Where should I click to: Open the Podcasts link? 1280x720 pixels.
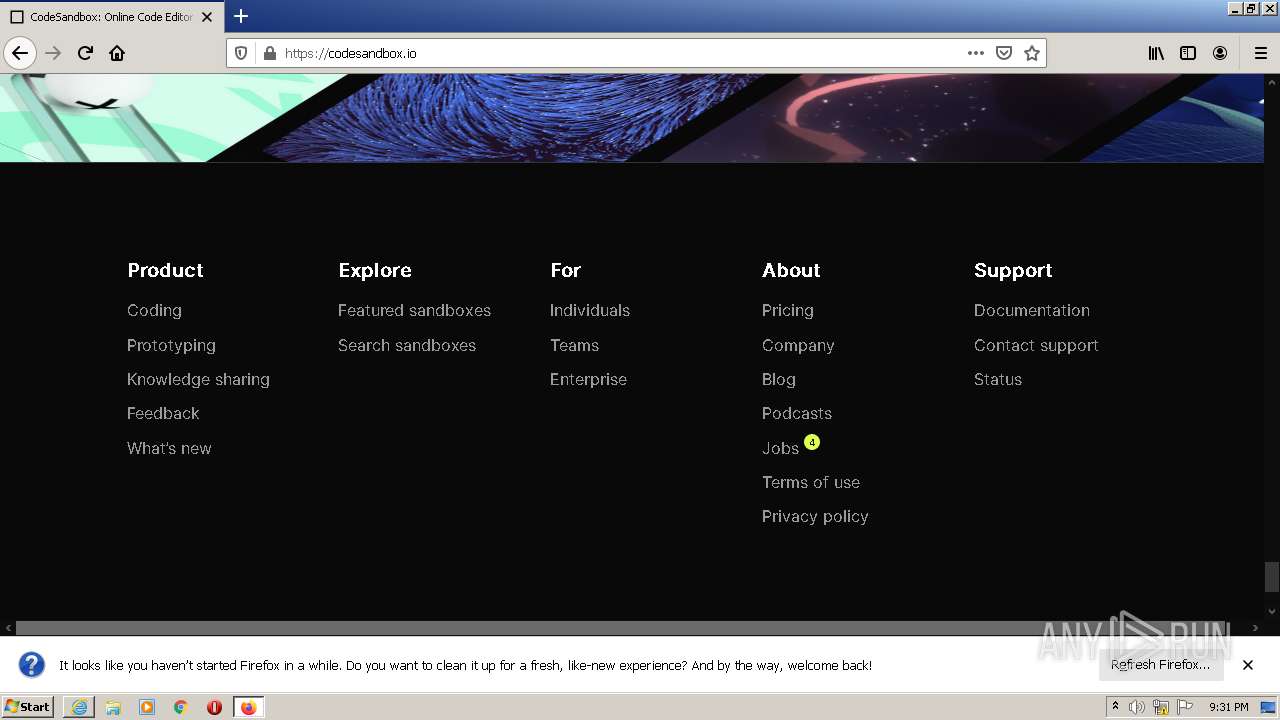pyautogui.click(x=797, y=413)
